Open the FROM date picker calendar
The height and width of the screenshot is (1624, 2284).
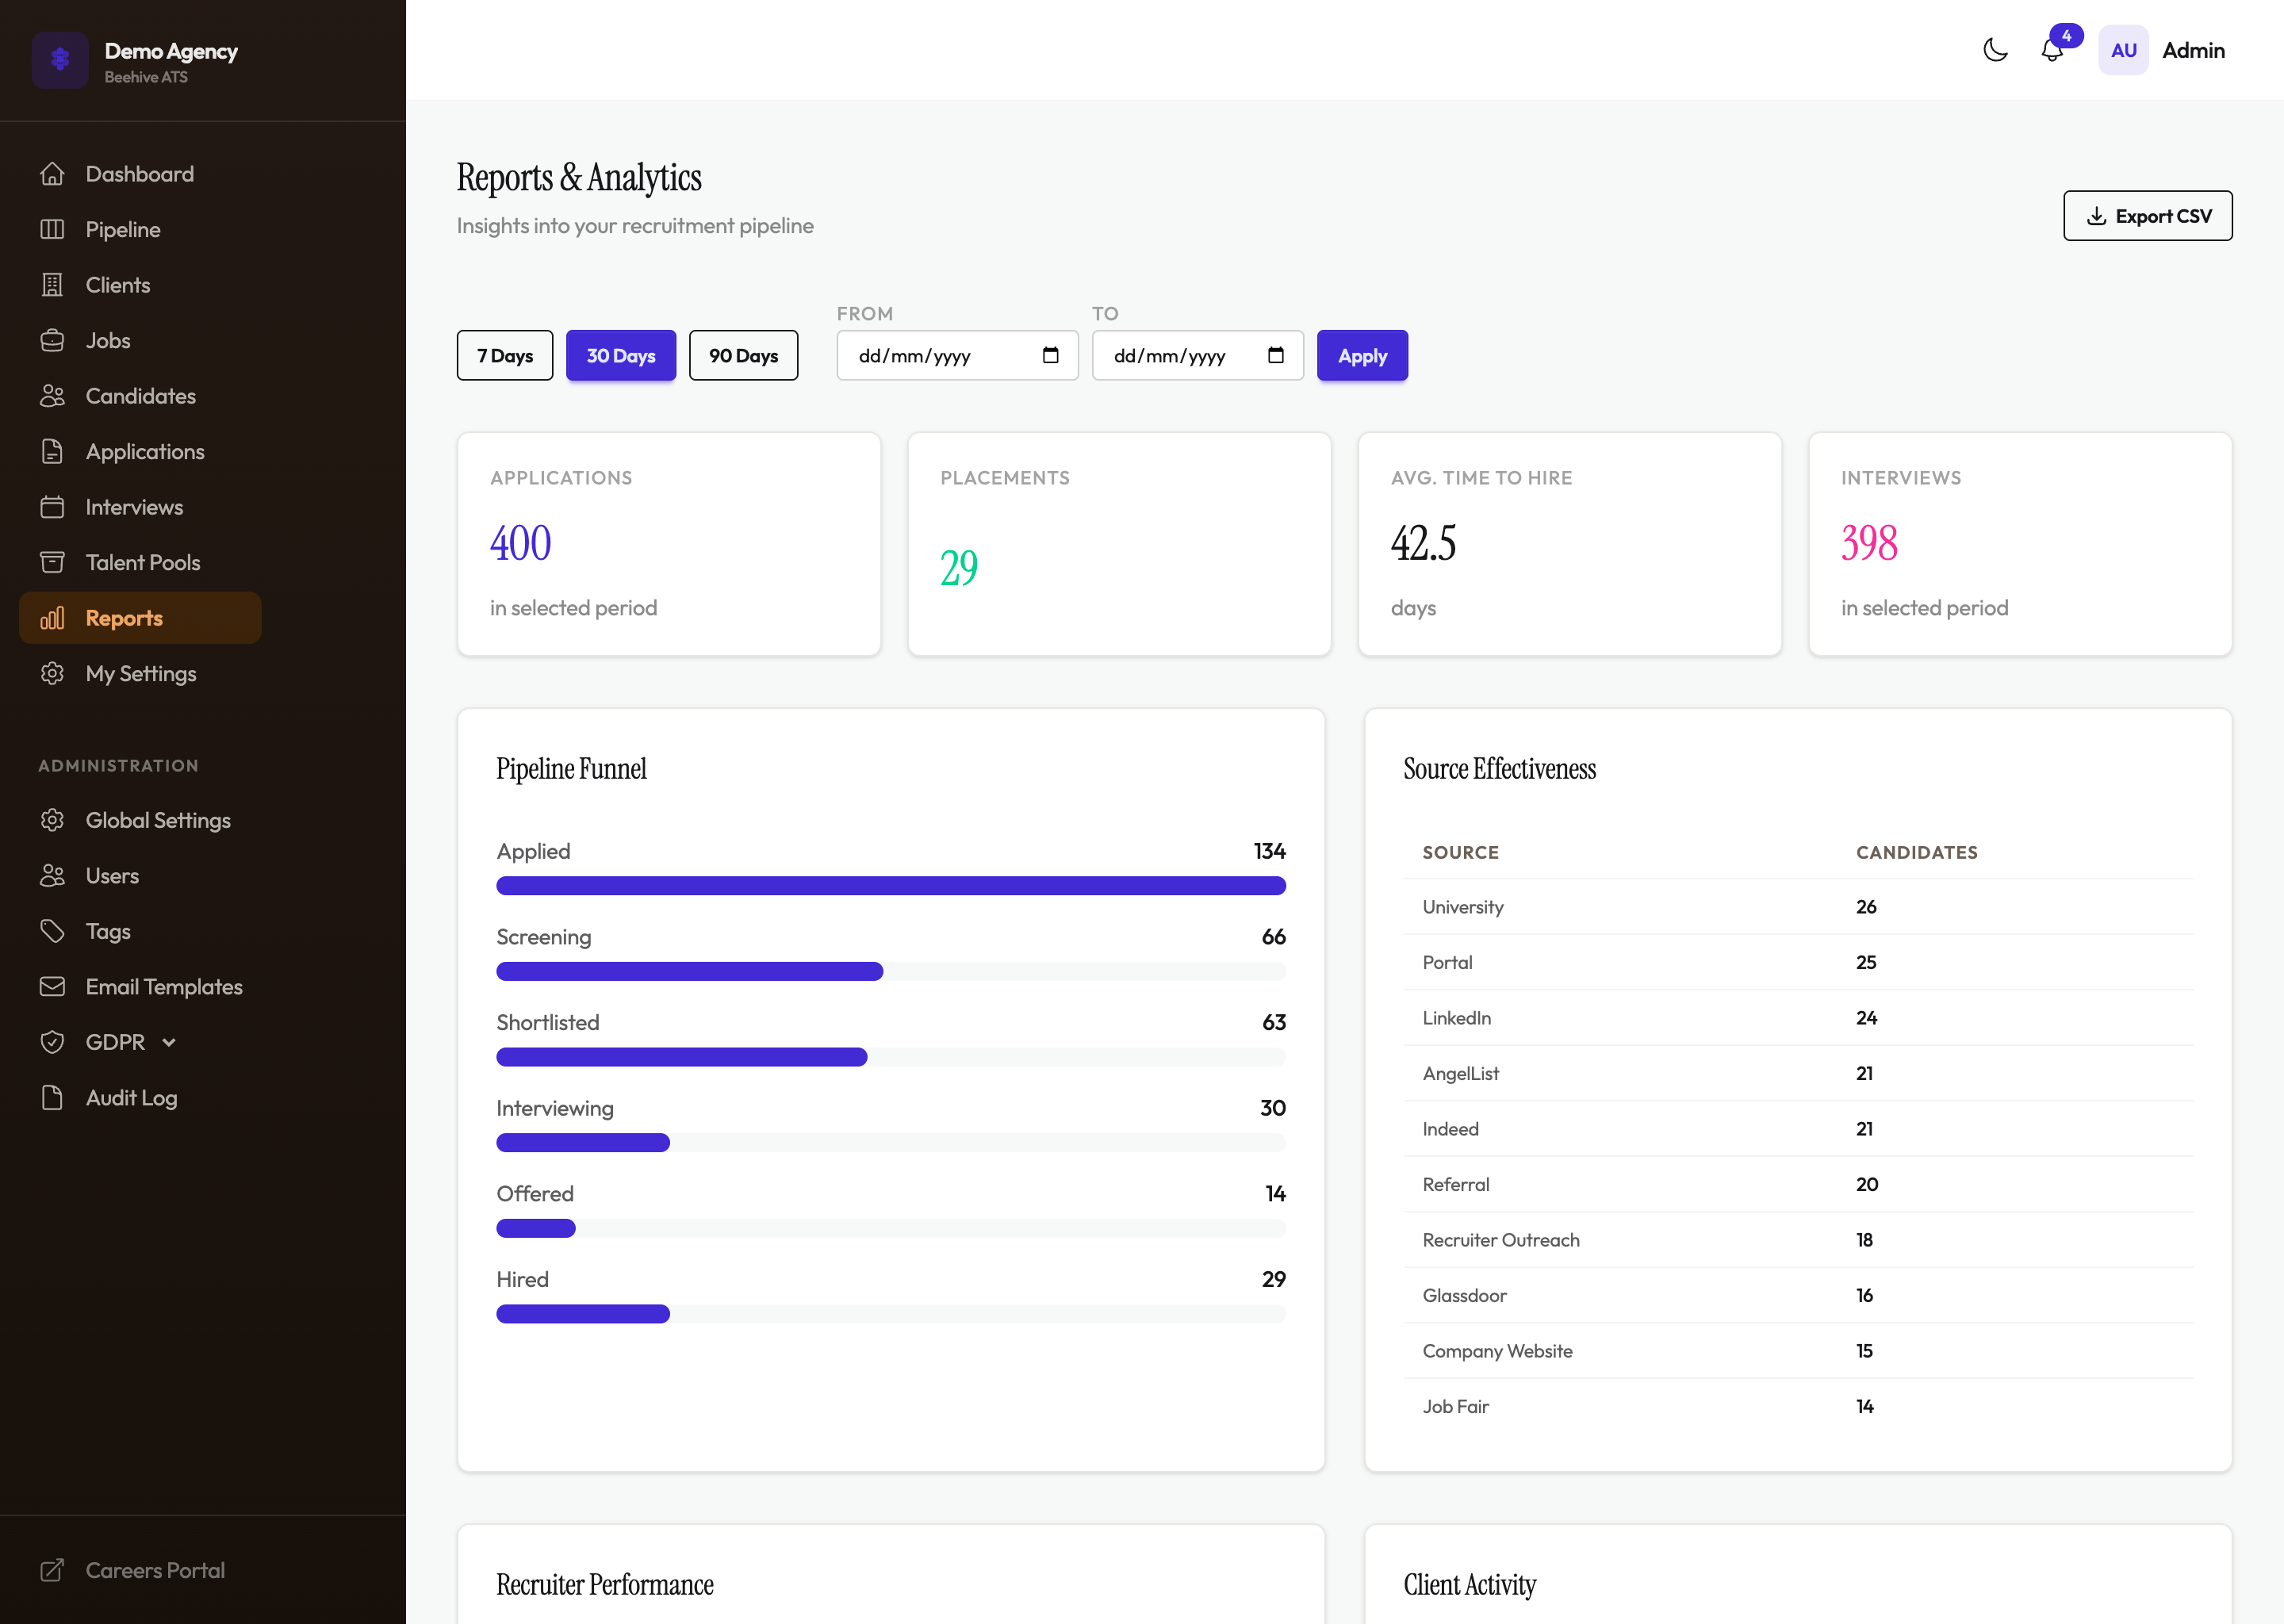click(1049, 355)
